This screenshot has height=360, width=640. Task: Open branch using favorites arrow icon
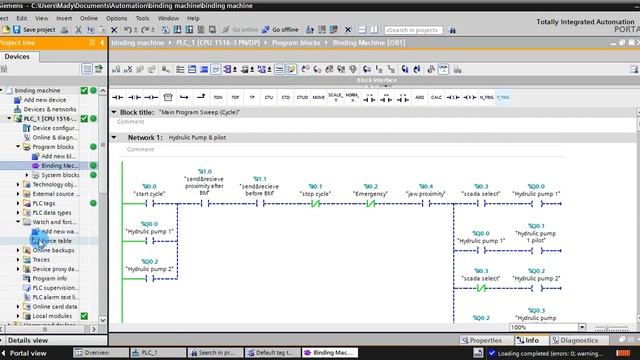pyautogui.click(x=184, y=98)
